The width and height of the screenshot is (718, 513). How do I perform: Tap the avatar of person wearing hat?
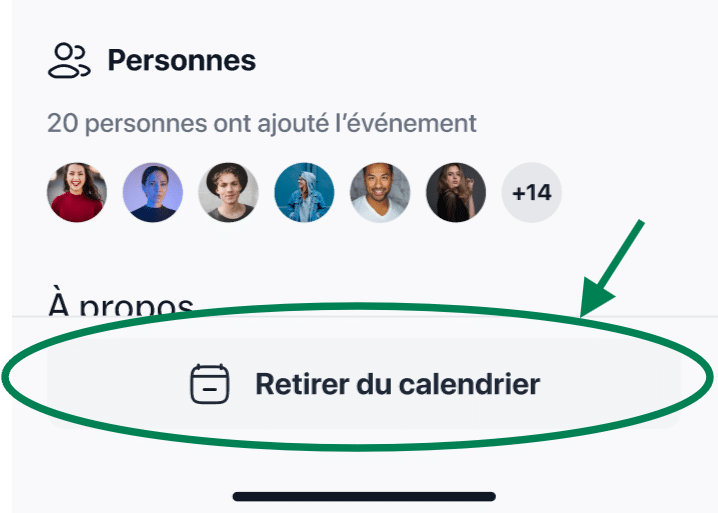(x=228, y=192)
